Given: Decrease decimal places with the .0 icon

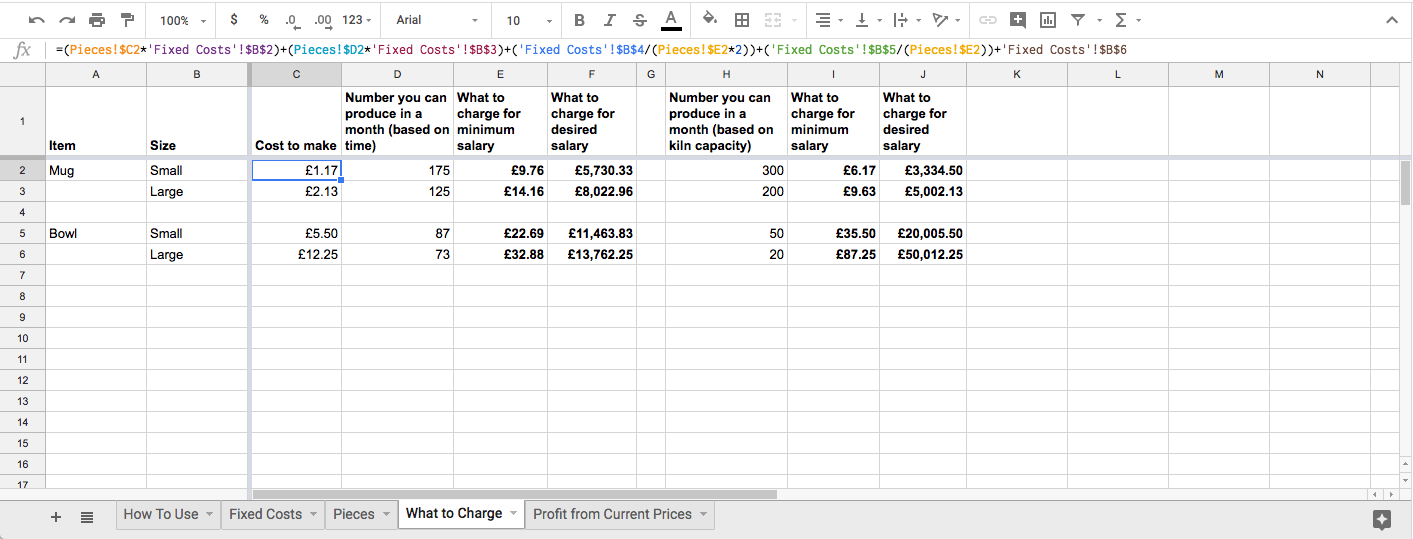Looking at the screenshot, I should (291, 20).
